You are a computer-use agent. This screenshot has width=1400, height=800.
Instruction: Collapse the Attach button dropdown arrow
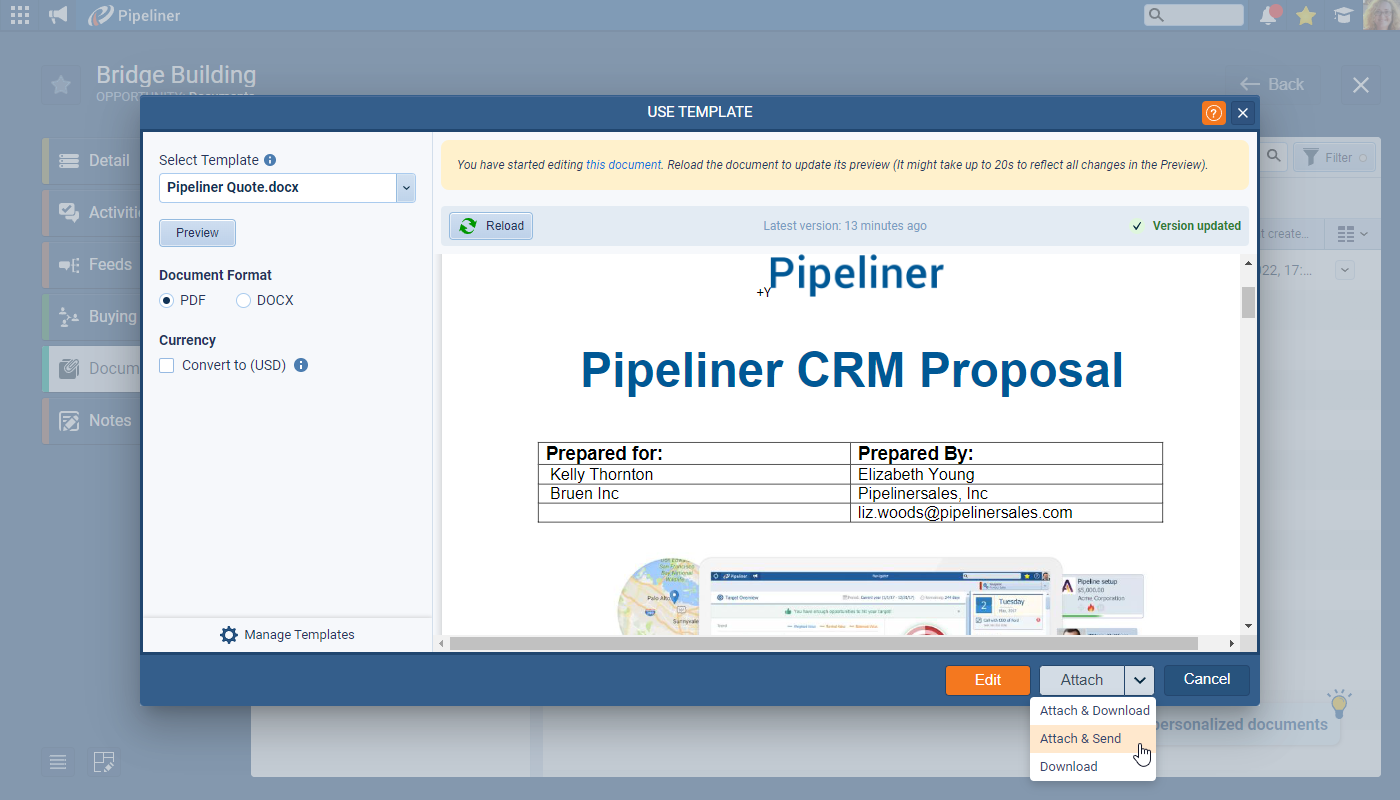pos(1140,680)
